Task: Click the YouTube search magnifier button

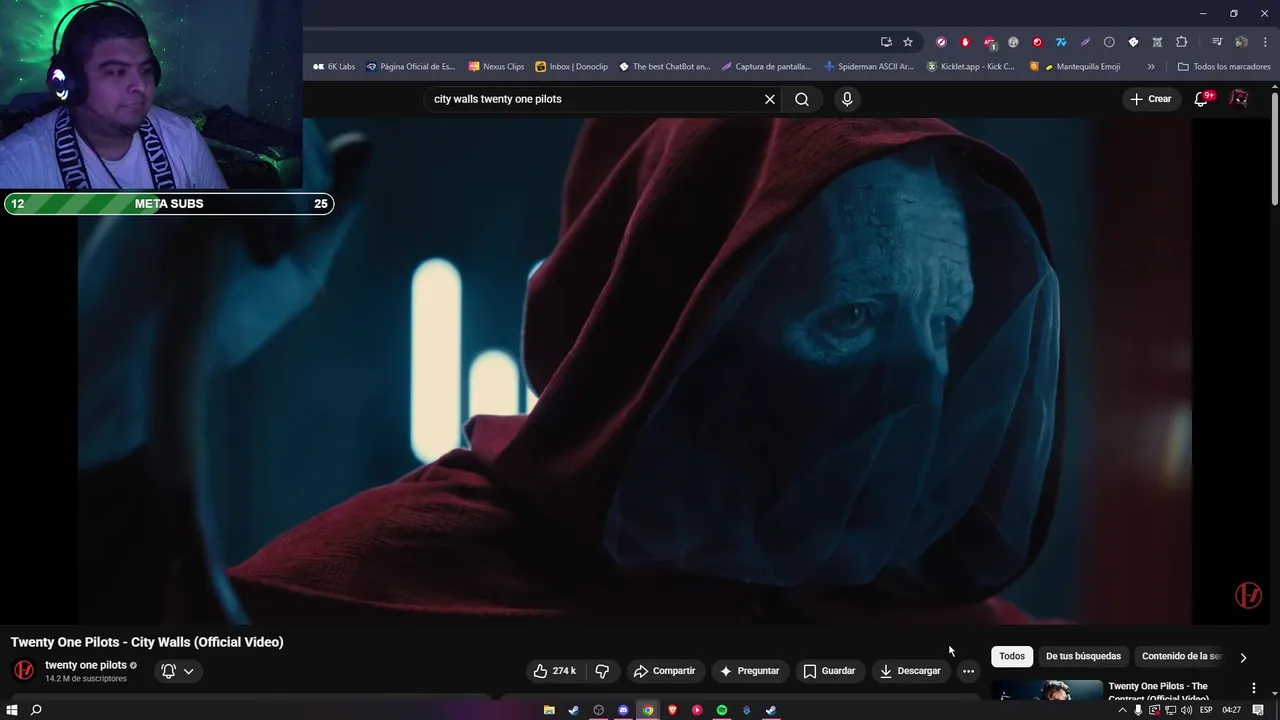Action: (802, 99)
